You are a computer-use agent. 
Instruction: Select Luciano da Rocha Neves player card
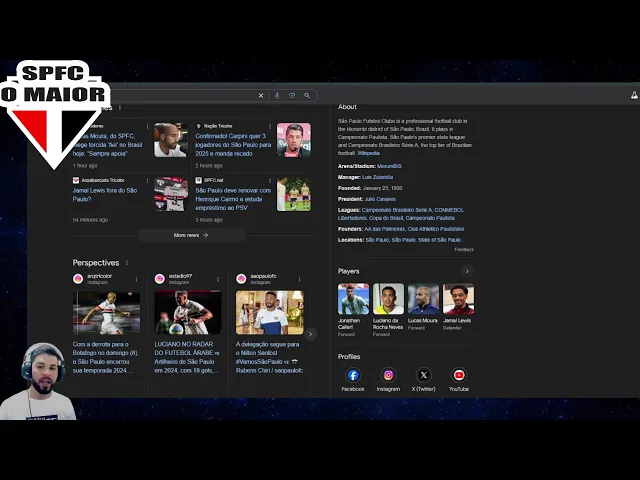coord(388,309)
